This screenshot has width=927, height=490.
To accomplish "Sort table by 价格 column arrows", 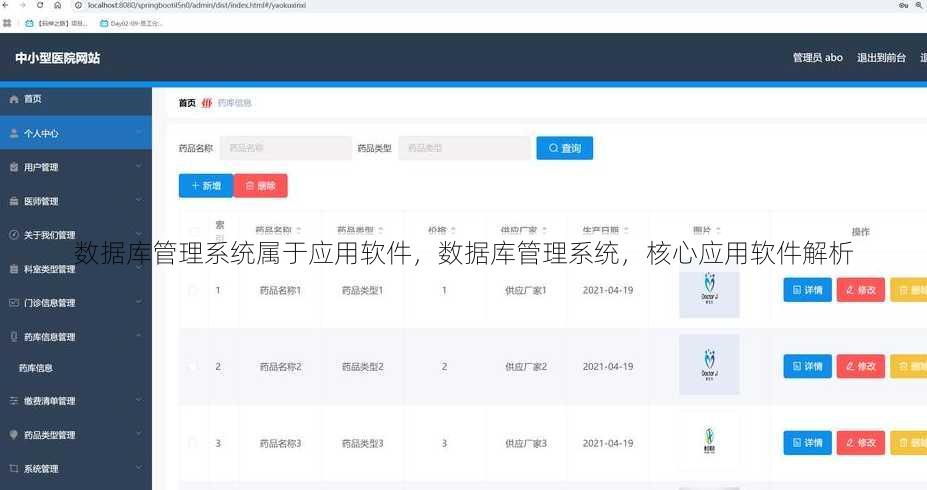I will (x=453, y=230).
